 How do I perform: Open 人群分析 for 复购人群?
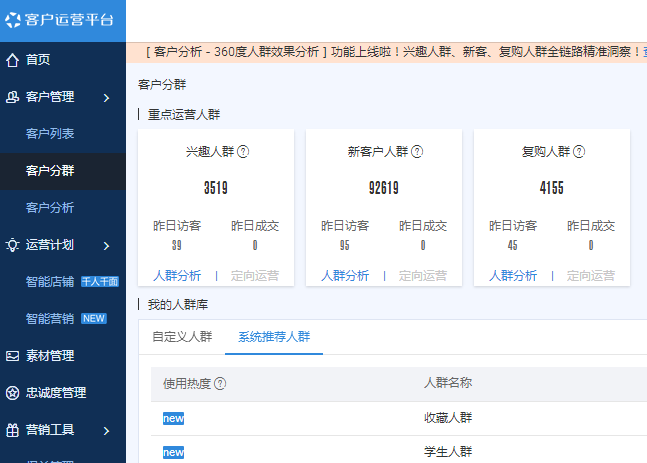click(x=513, y=276)
